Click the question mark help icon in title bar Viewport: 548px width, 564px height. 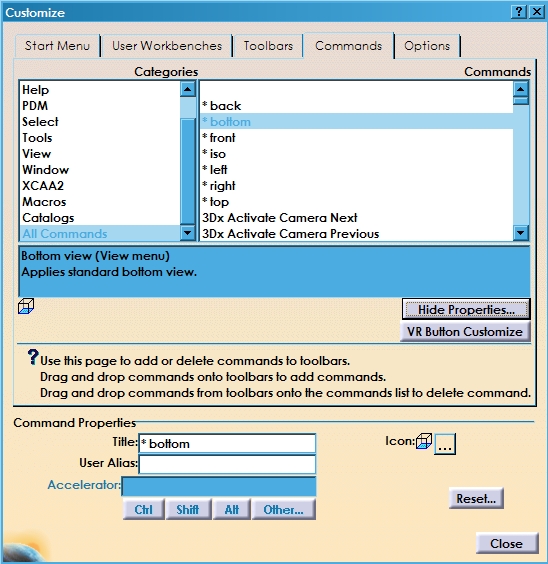519,12
